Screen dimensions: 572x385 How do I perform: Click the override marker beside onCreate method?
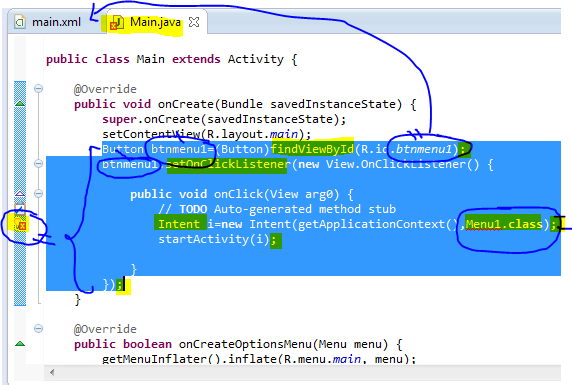(x=20, y=104)
